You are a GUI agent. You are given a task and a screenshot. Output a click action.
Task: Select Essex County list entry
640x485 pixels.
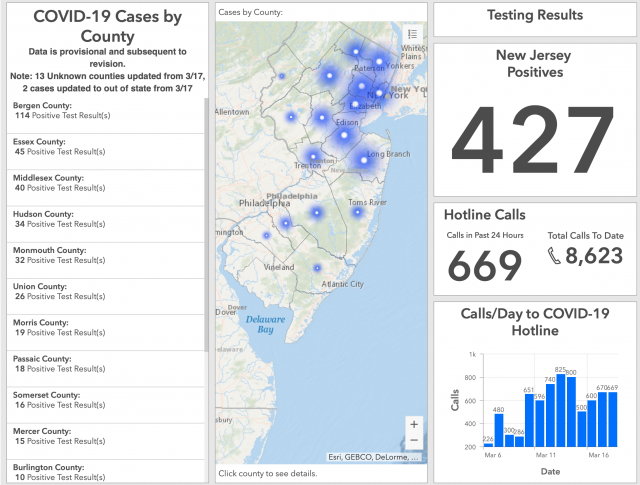click(x=105, y=146)
